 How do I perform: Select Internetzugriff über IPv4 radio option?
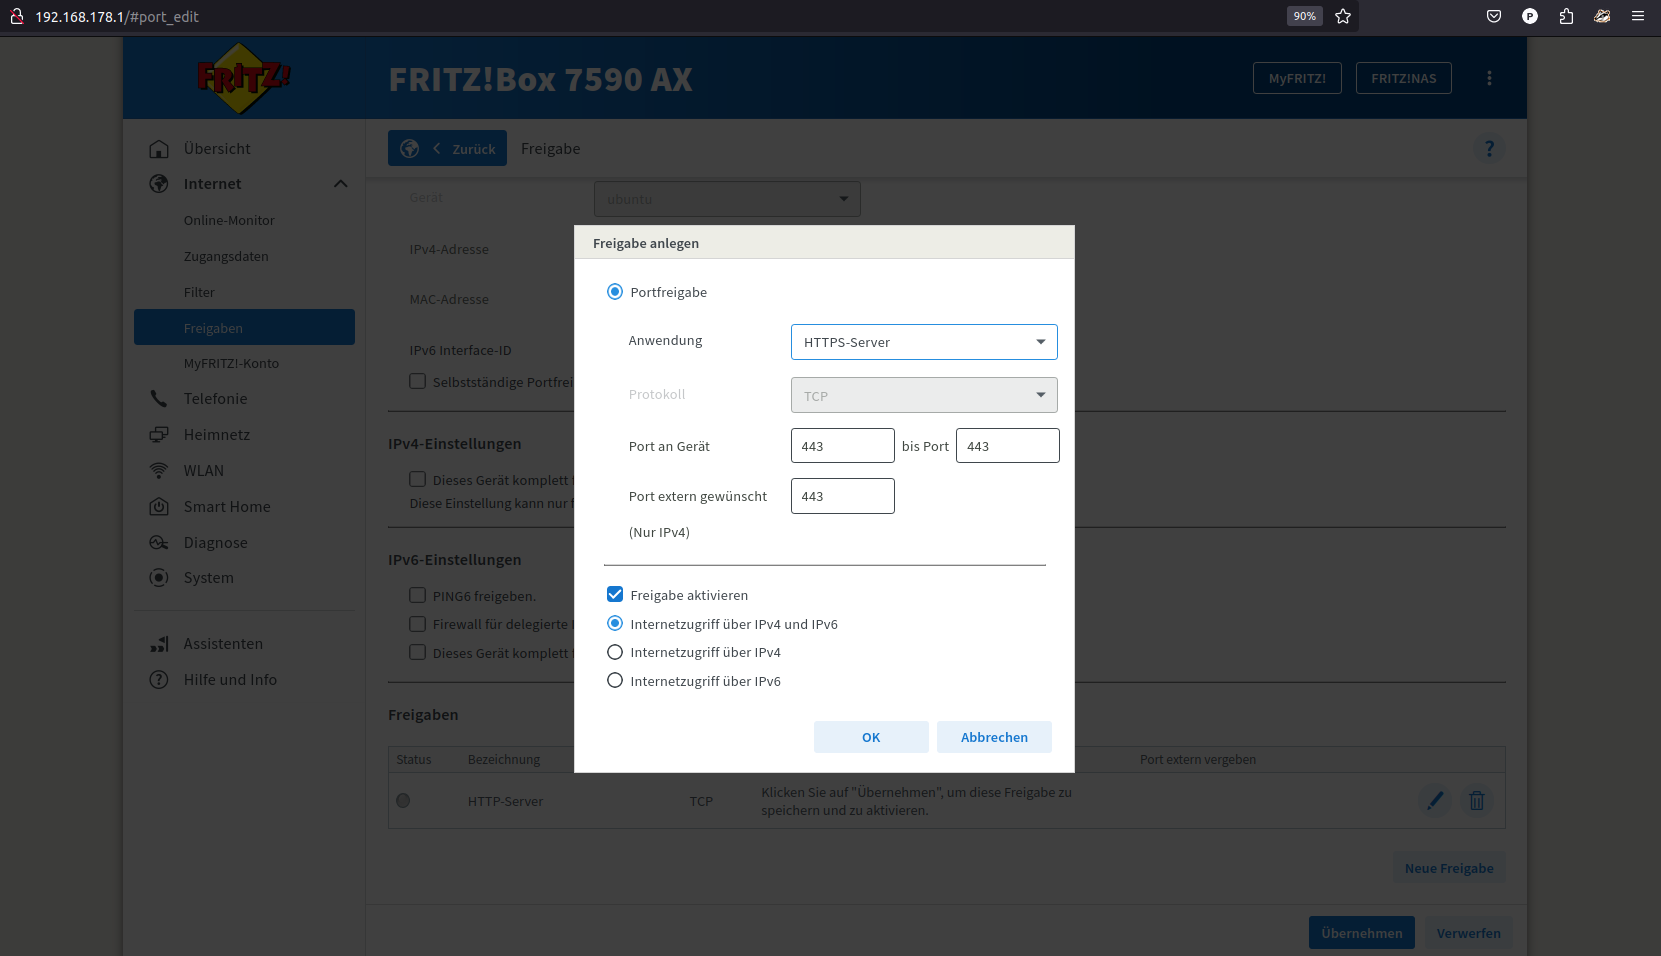[615, 652]
